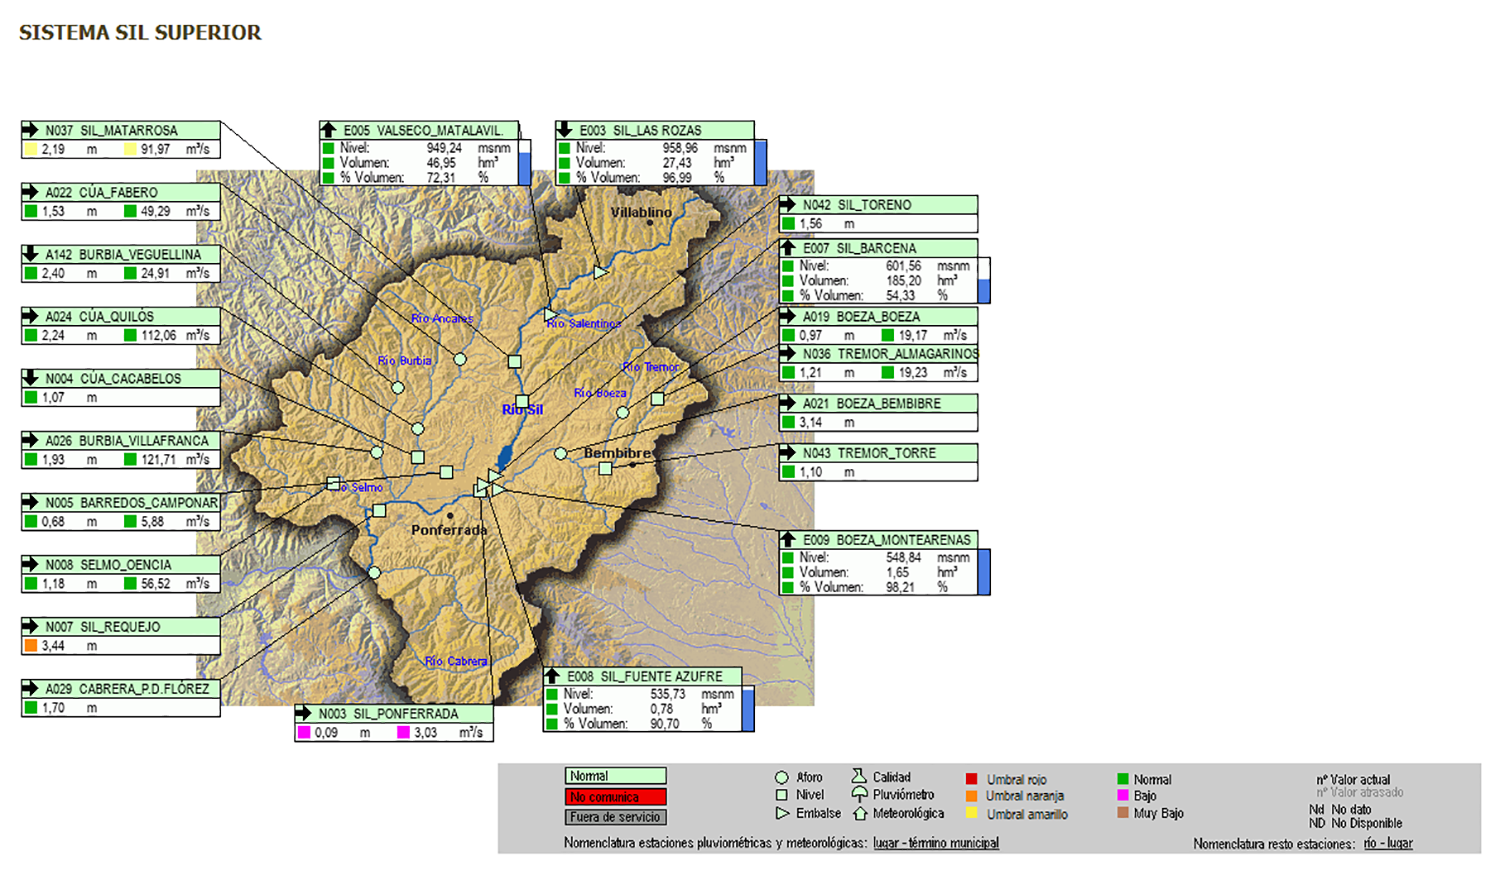The height and width of the screenshot is (870, 1500).
Task: Click the Ponferrada city label on map
Action: tap(449, 530)
